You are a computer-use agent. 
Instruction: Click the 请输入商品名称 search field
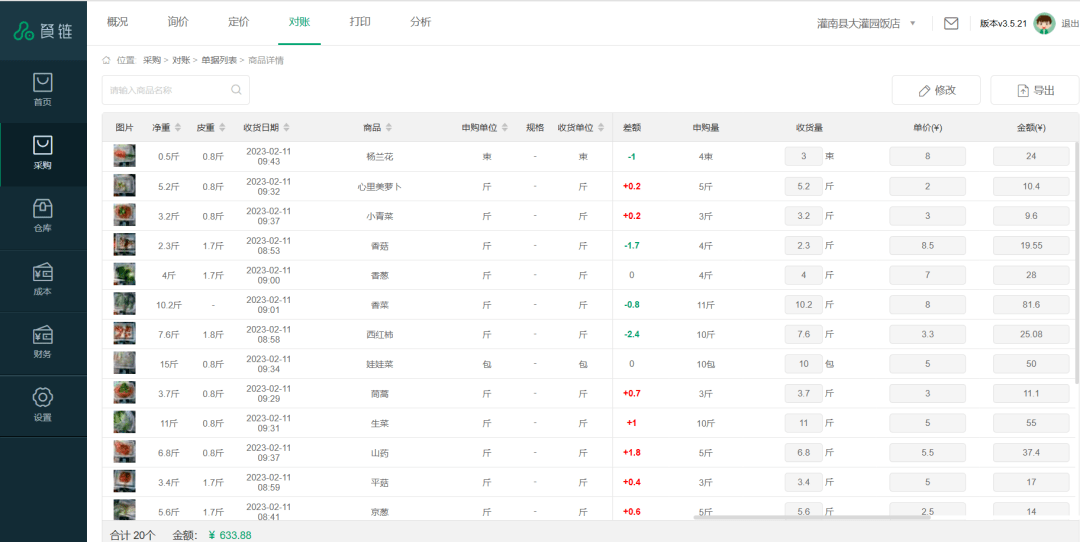165,90
